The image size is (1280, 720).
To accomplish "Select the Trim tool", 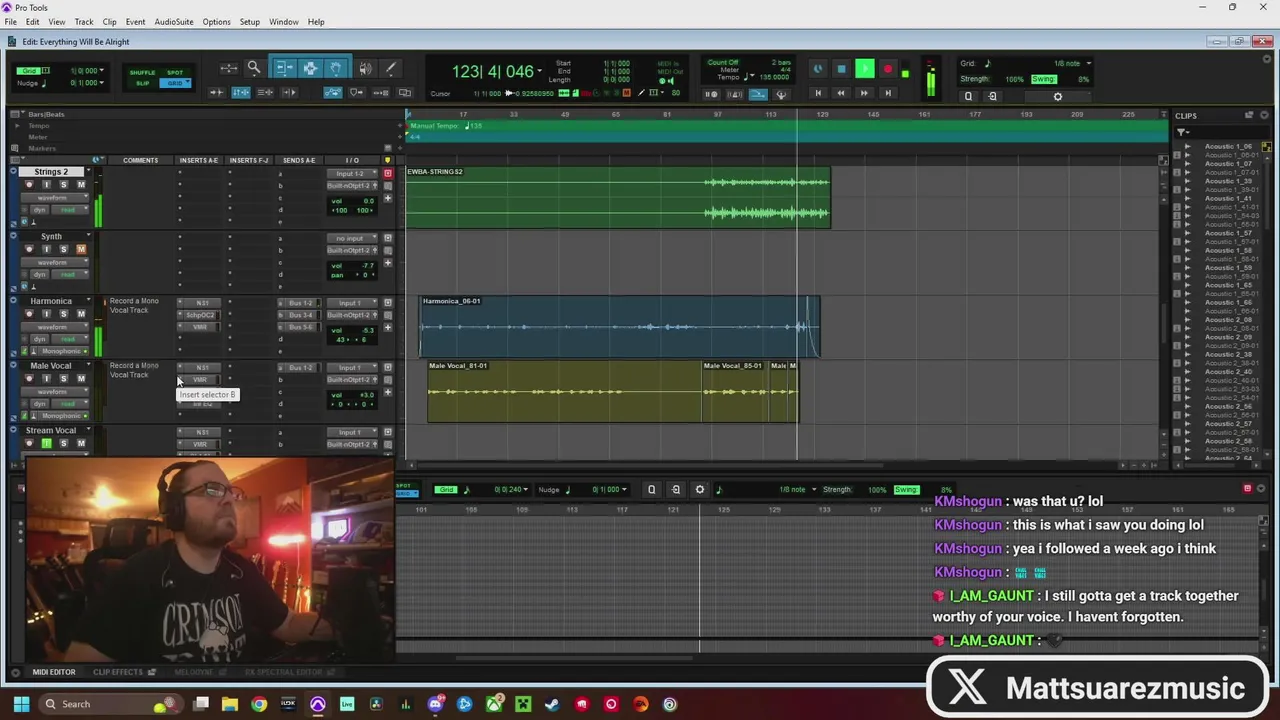I will 284,68.
